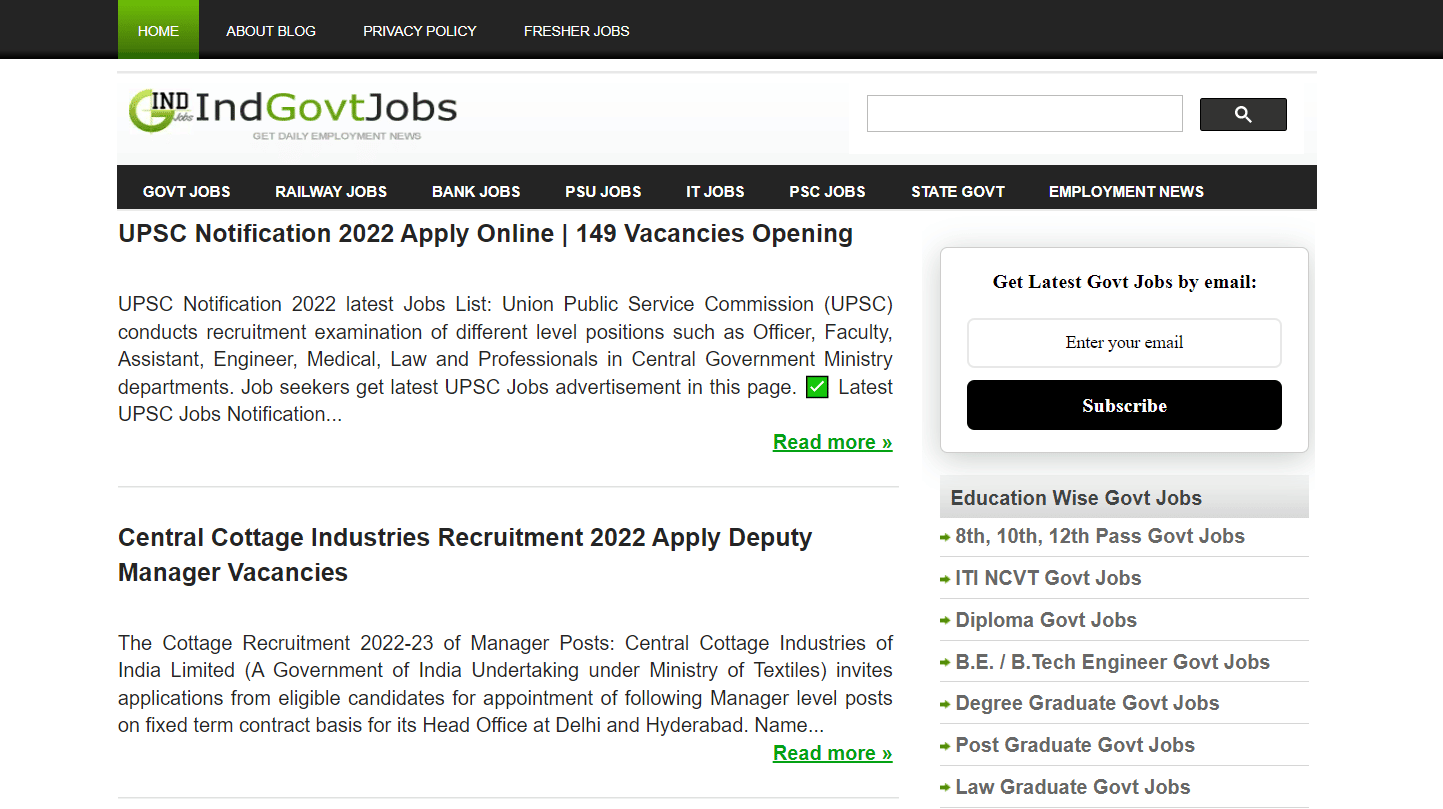Open B.E. / B.Tech Engineer Govt Jobs

1112,662
